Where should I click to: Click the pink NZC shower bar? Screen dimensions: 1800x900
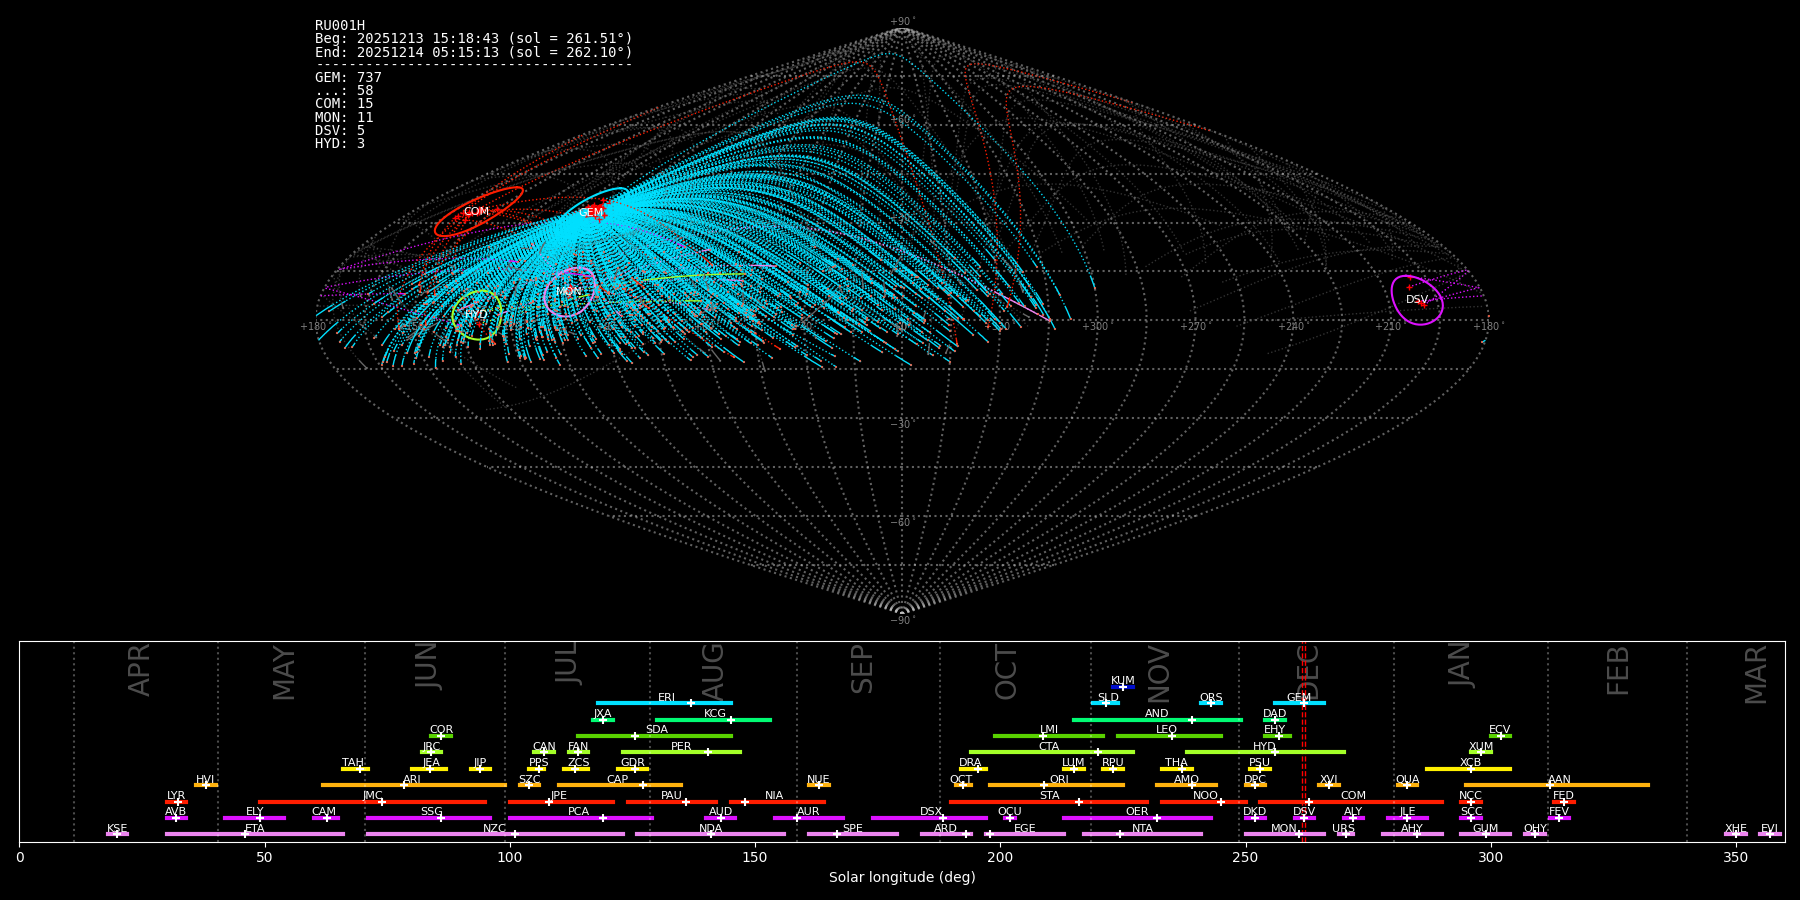click(x=495, y=834)
